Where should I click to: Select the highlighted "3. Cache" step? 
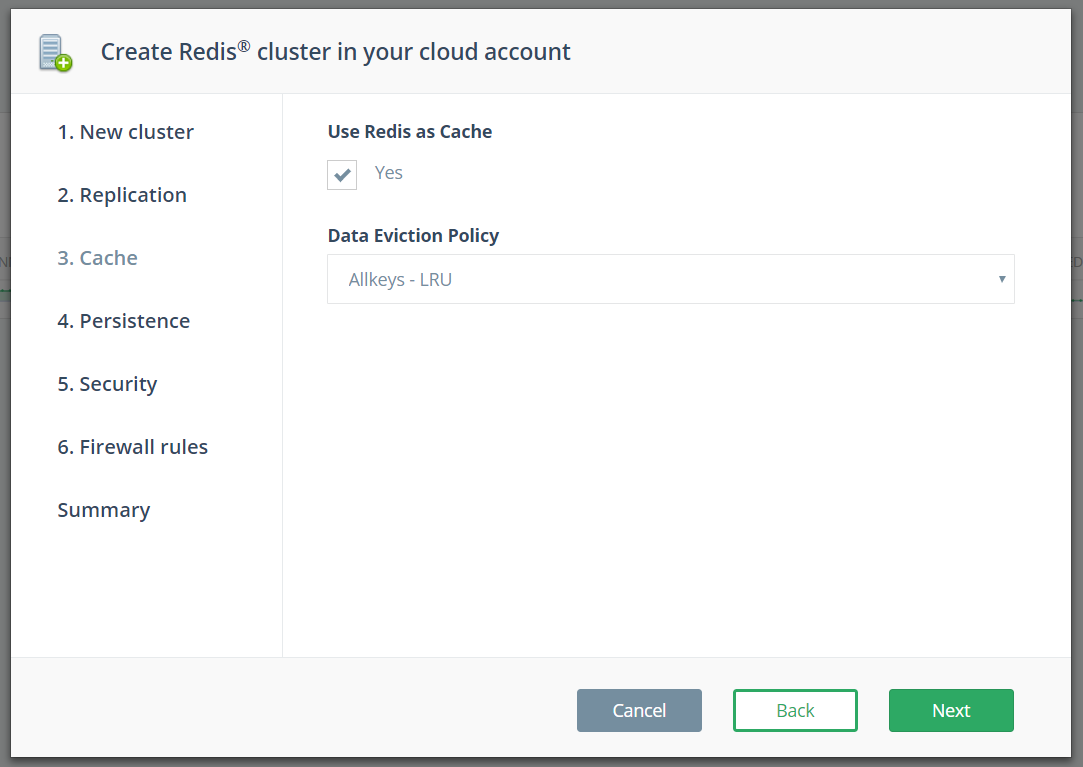click(97, 257)
